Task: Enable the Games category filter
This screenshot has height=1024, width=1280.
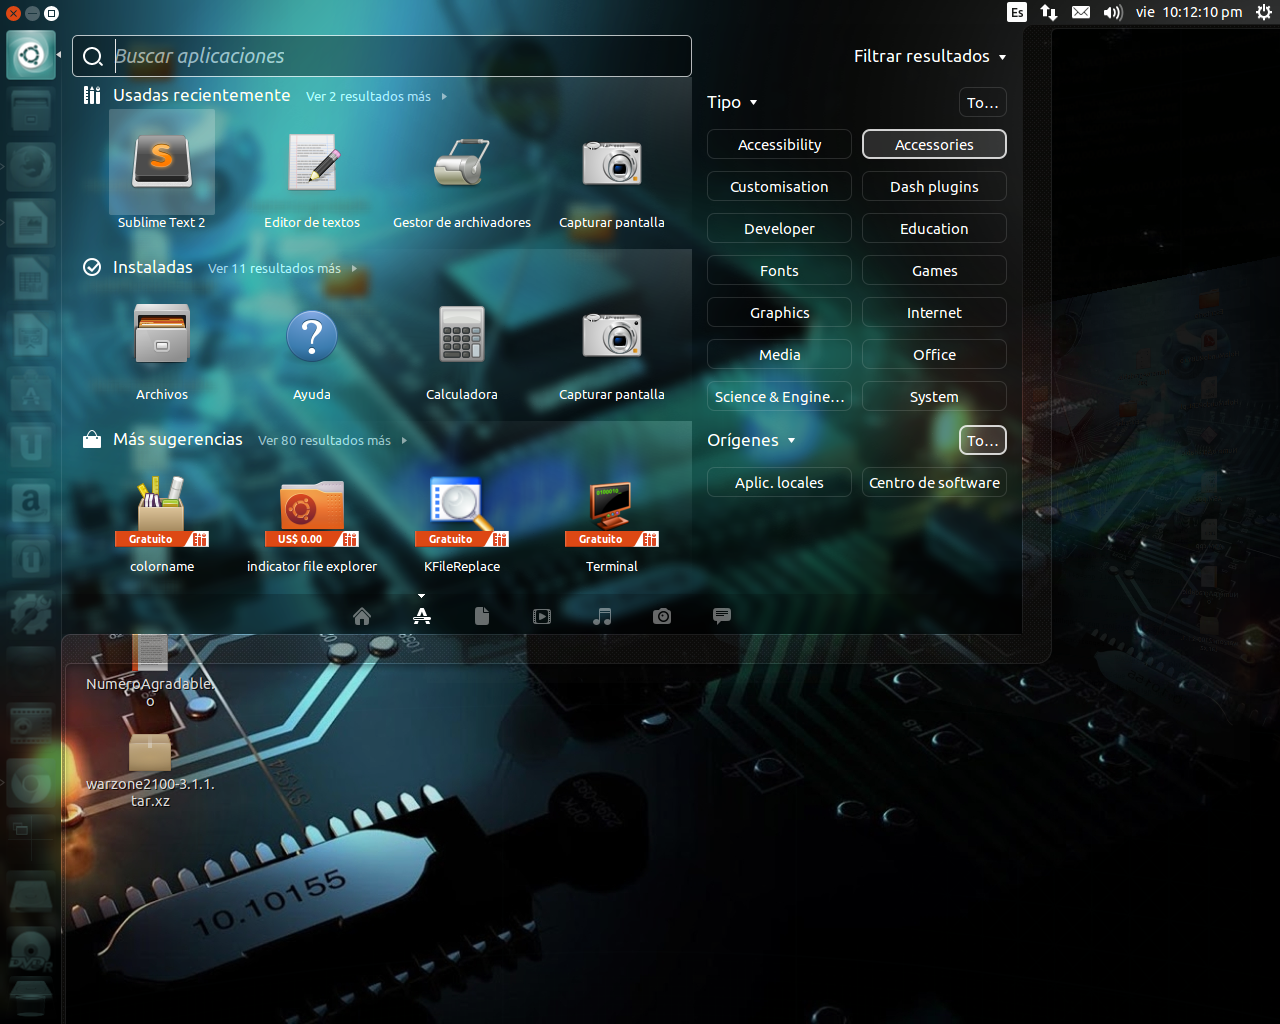Action: click(x=933, y=270)
